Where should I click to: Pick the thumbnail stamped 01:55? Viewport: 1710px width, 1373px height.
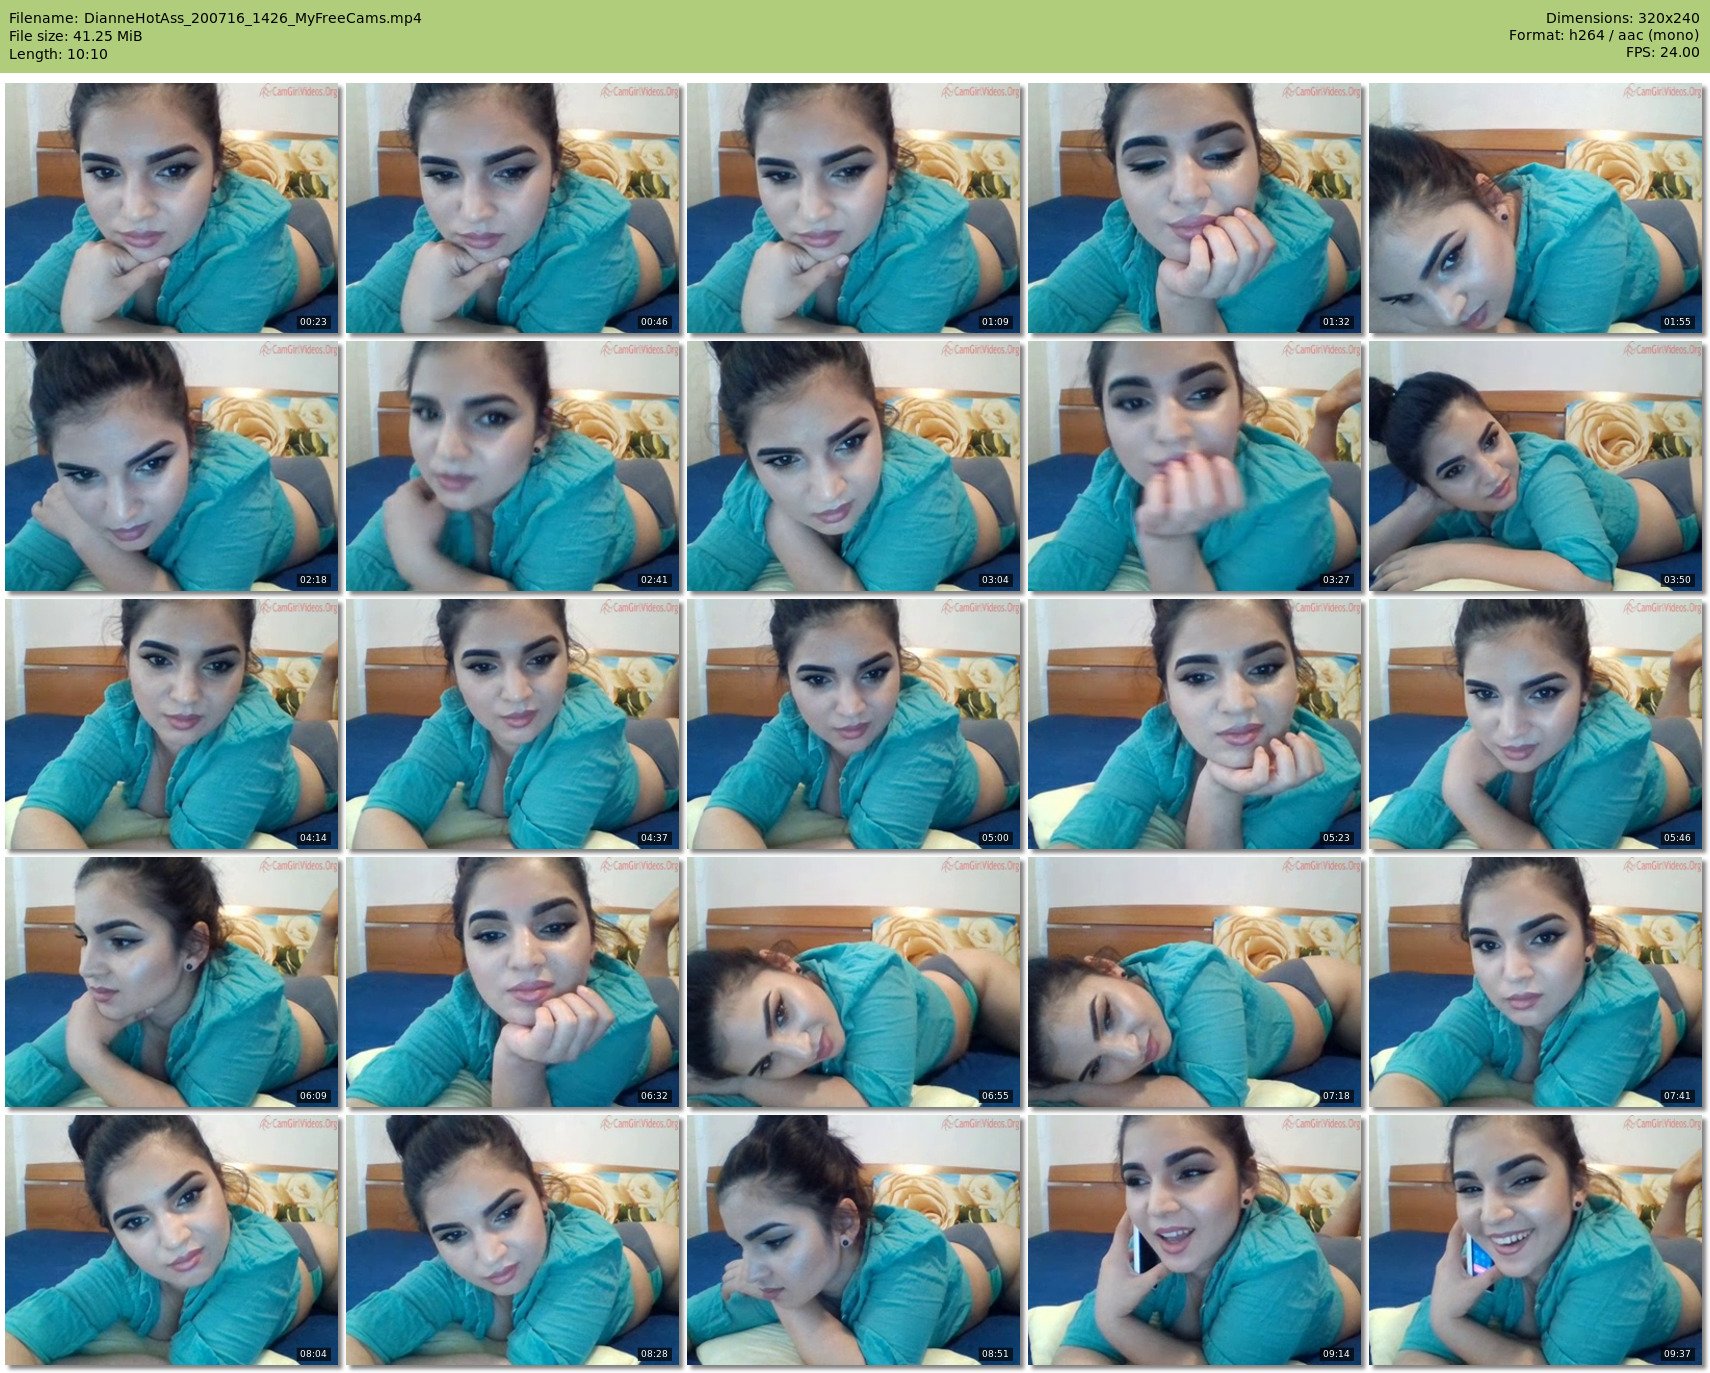click(1536, 208)
